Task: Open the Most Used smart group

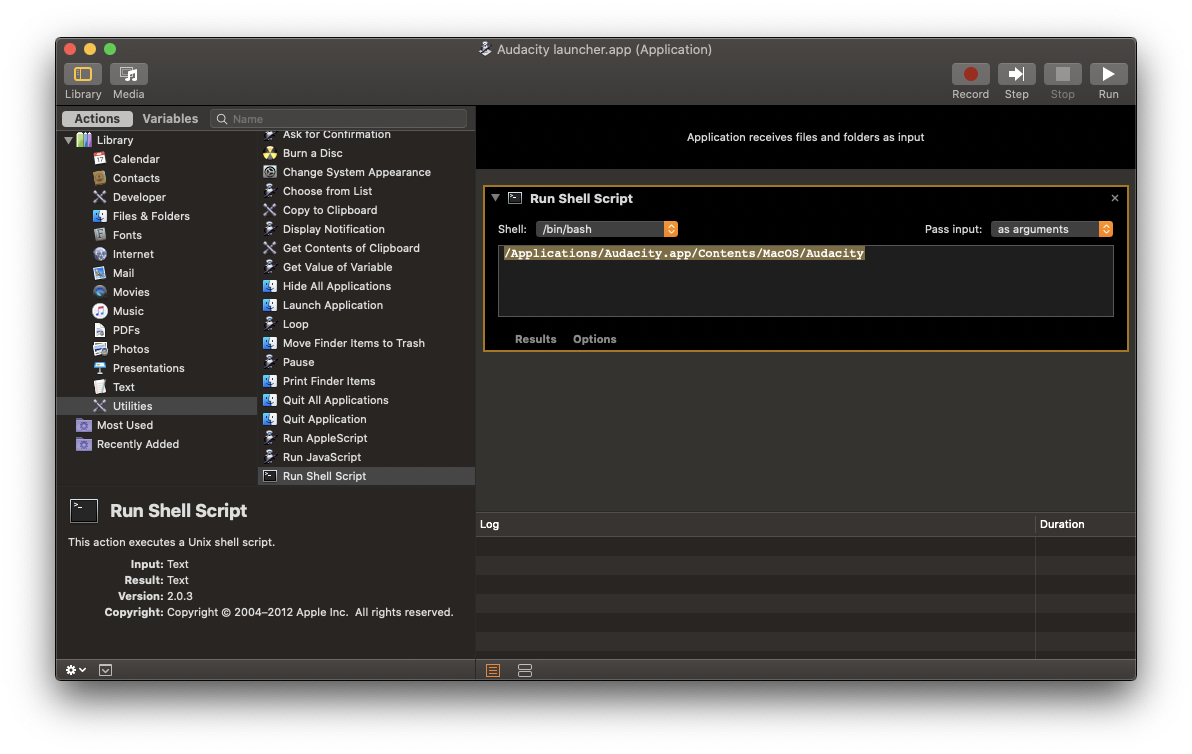Action: pyautogui.click(x=125, y=425)
